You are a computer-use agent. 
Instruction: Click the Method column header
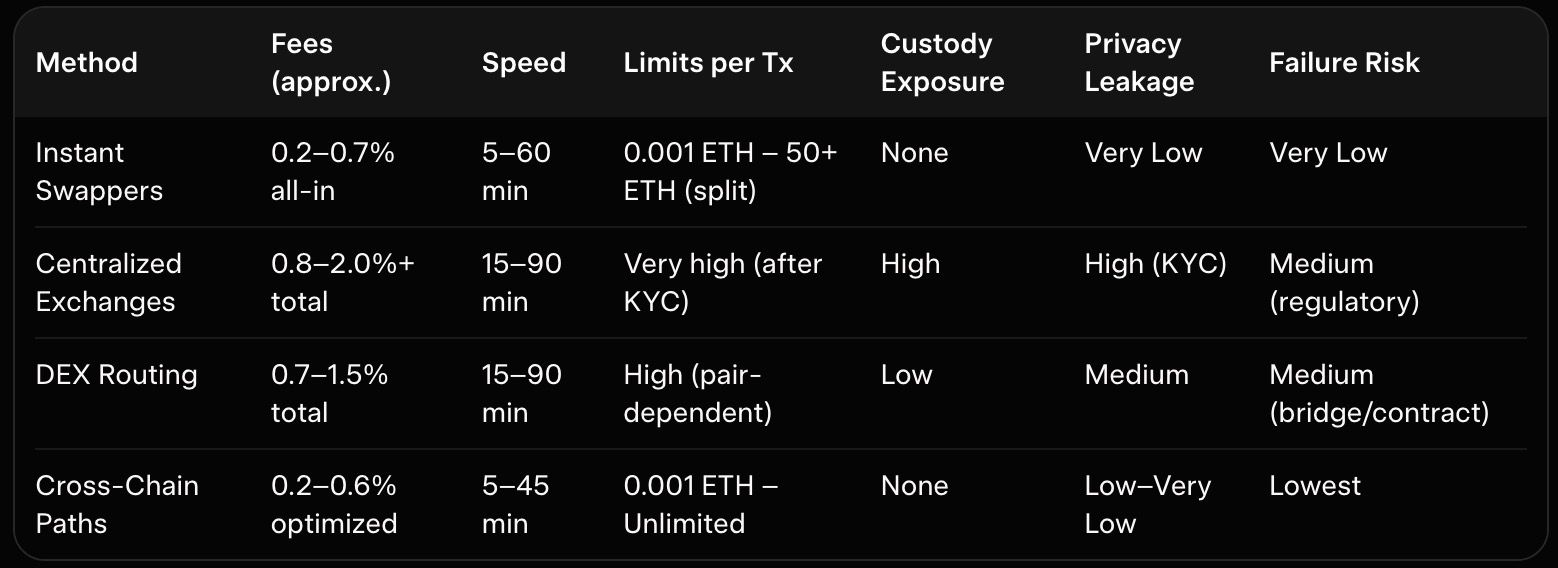point(86,63)
